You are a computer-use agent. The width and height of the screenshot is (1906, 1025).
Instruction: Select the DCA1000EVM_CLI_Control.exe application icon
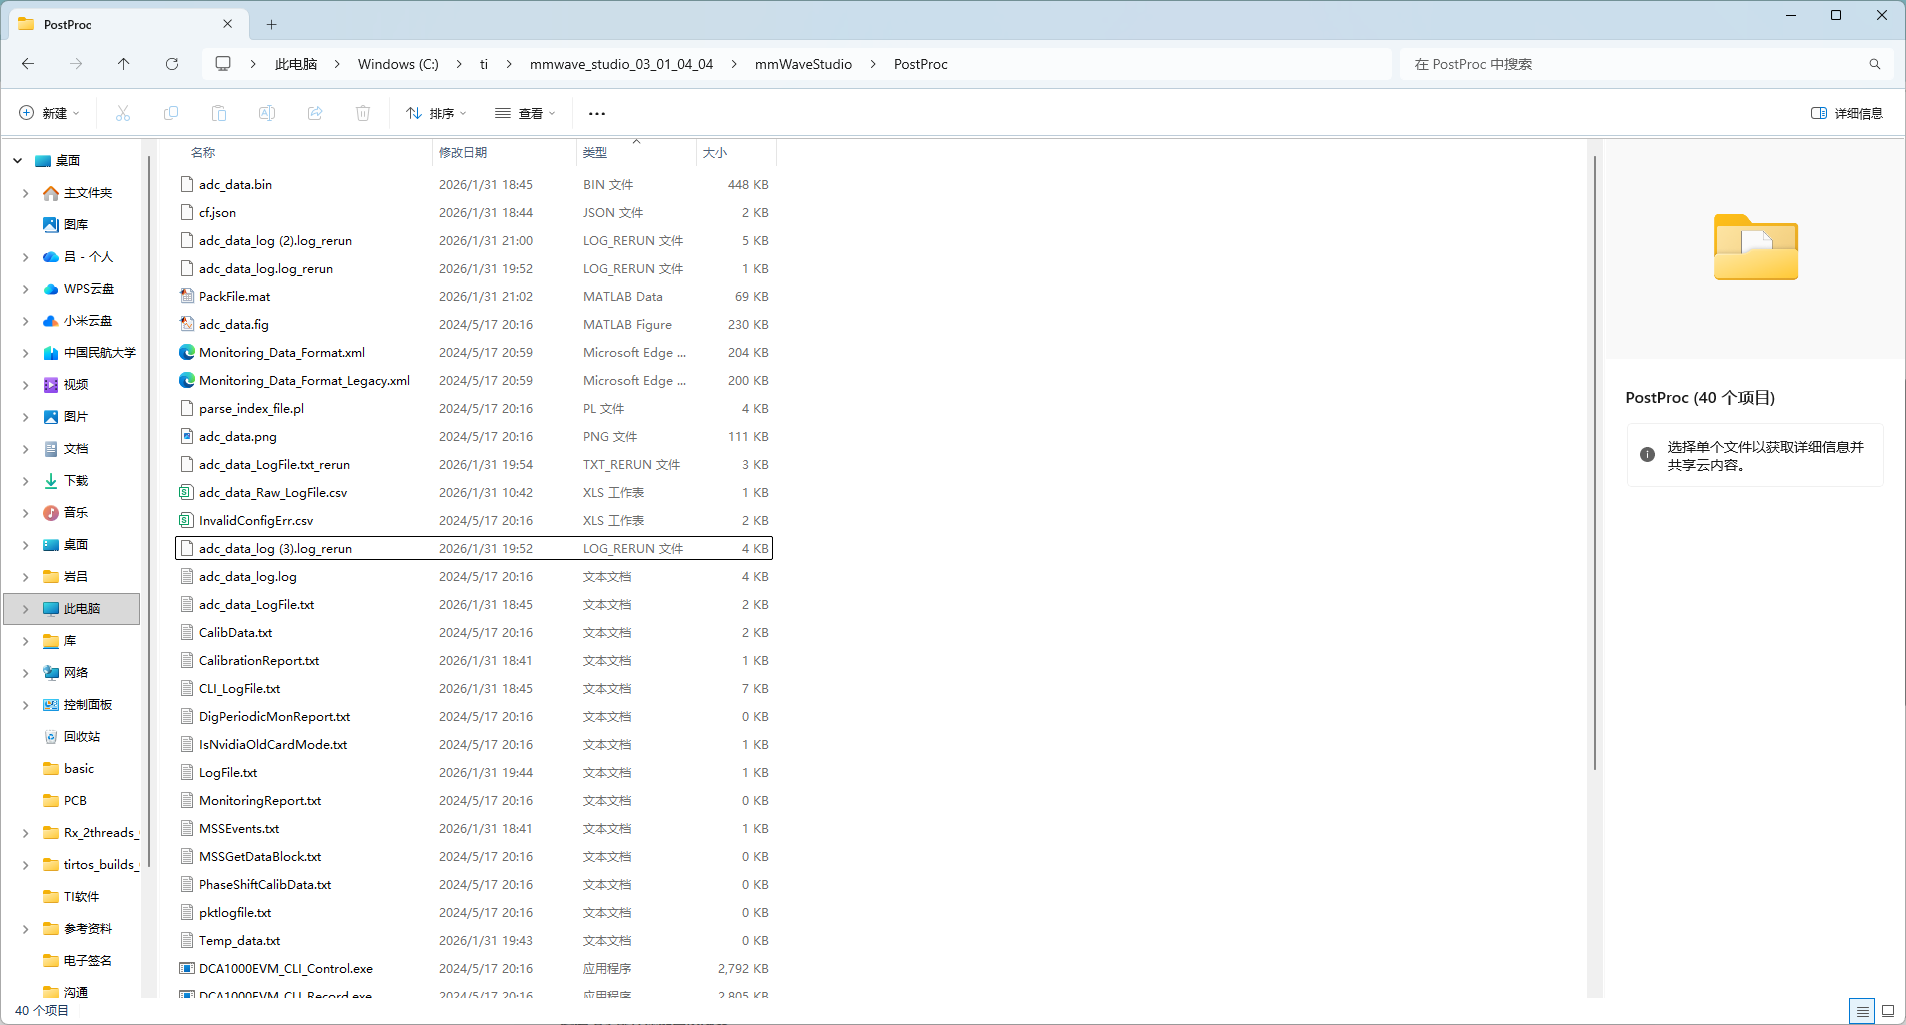click(x=187, y=968)
